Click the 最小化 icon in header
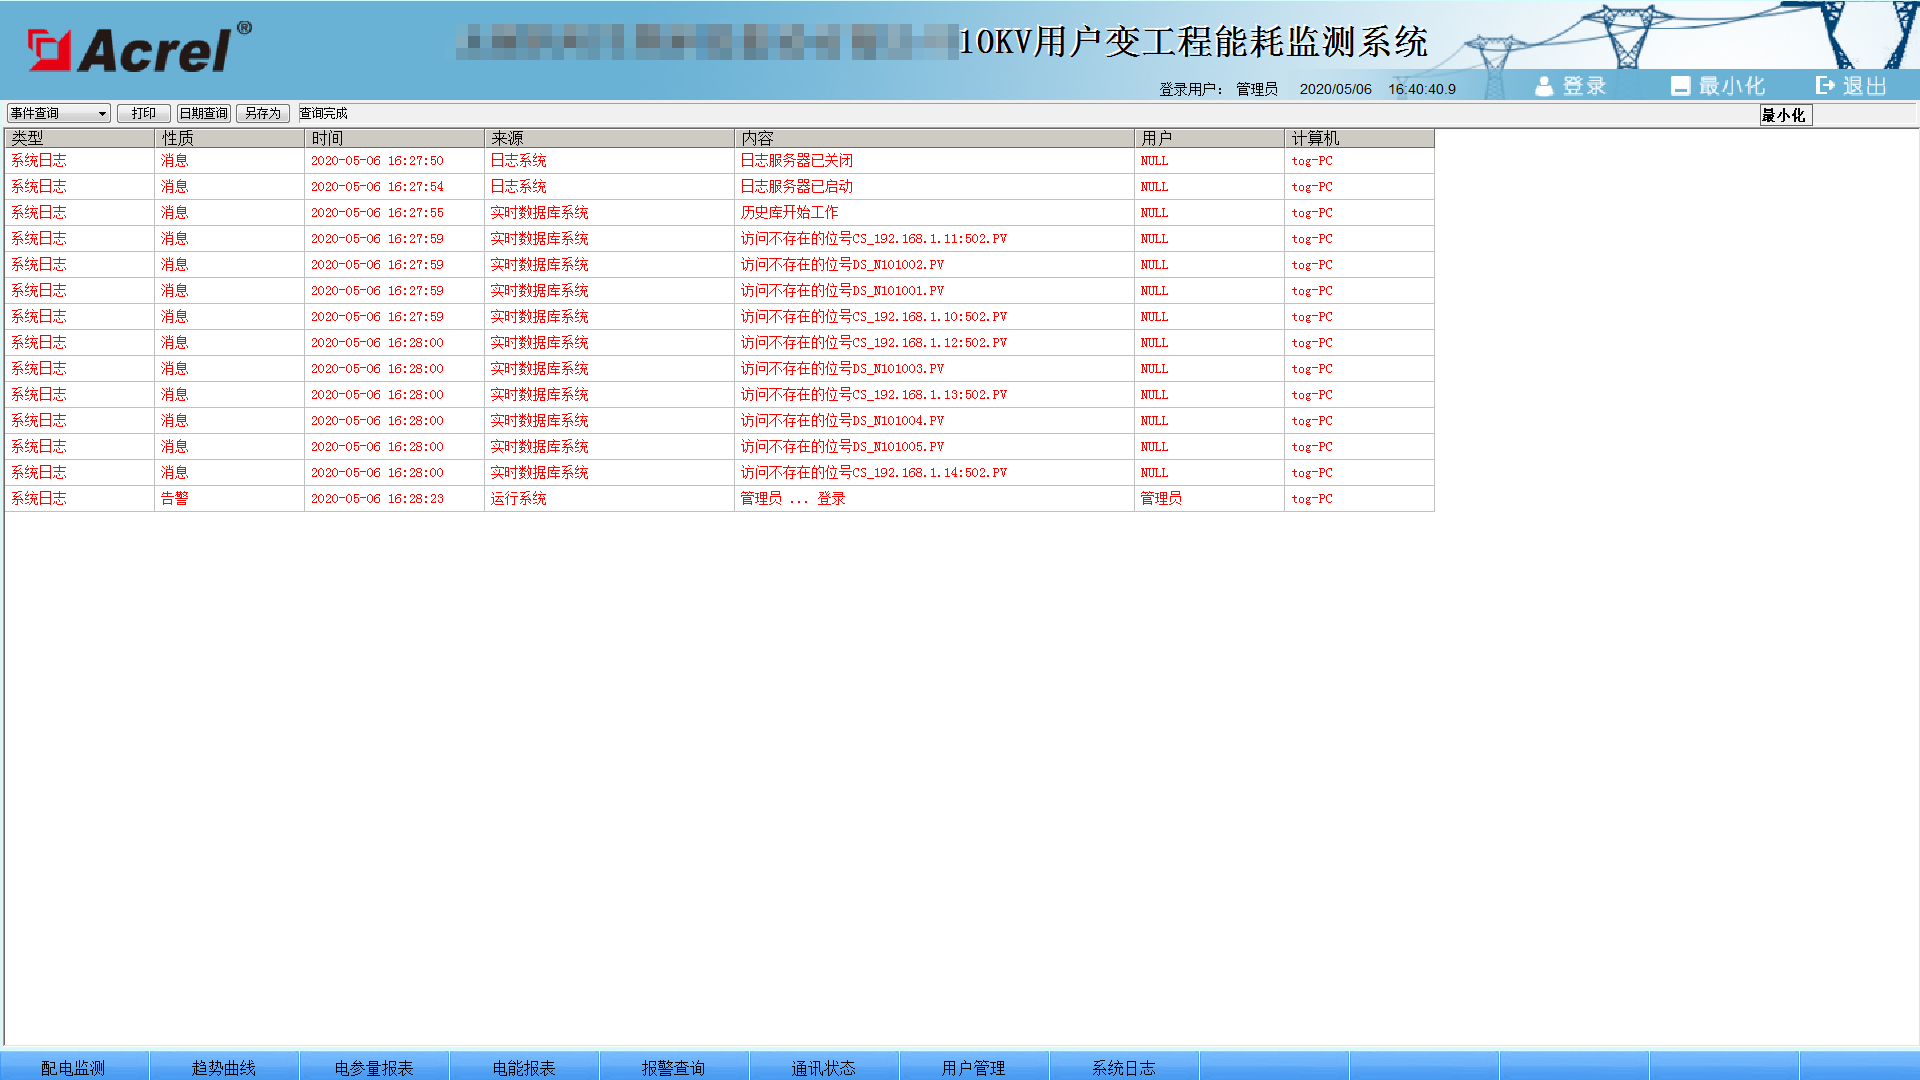The image size is (1920, 1080). tap(1680, 86)
